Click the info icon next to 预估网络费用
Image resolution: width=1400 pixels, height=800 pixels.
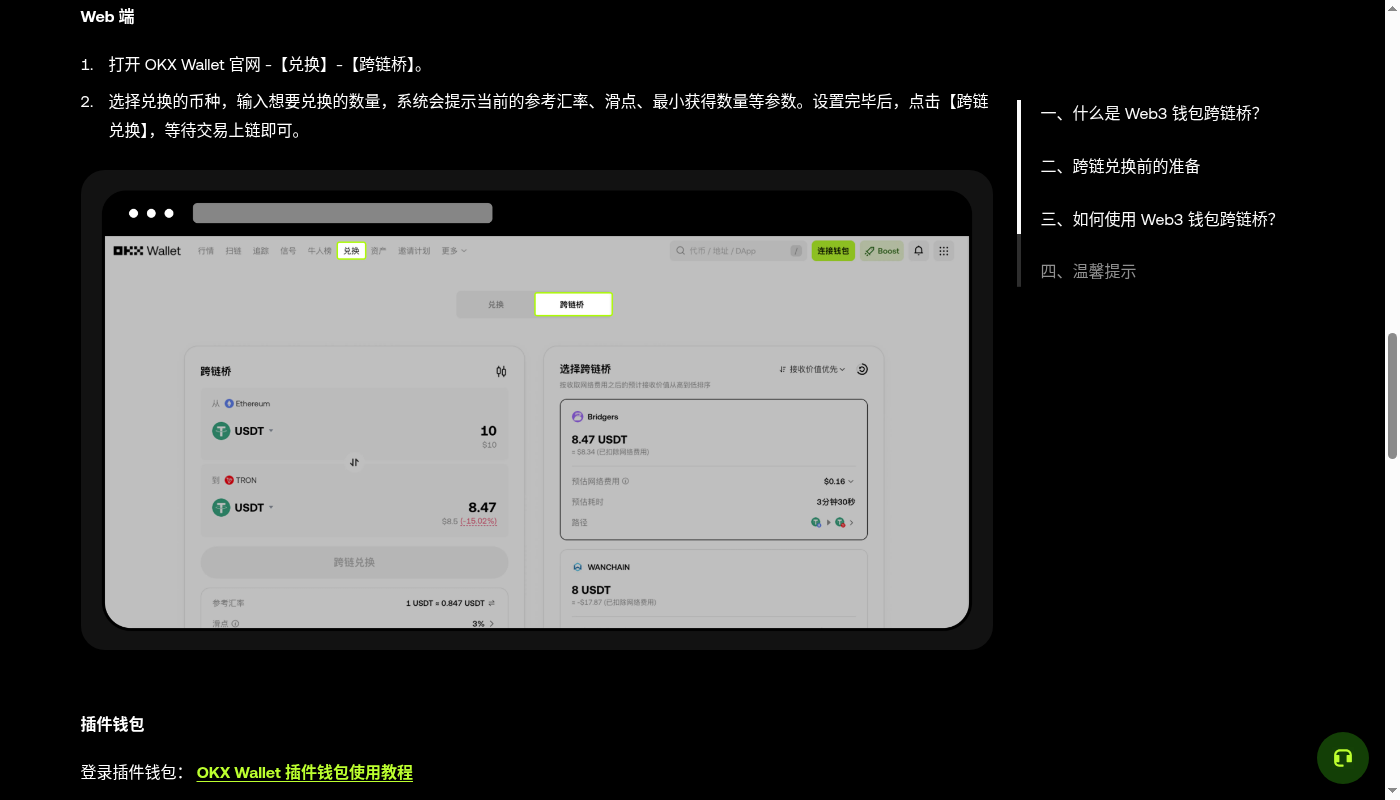(x=626, y=481)
